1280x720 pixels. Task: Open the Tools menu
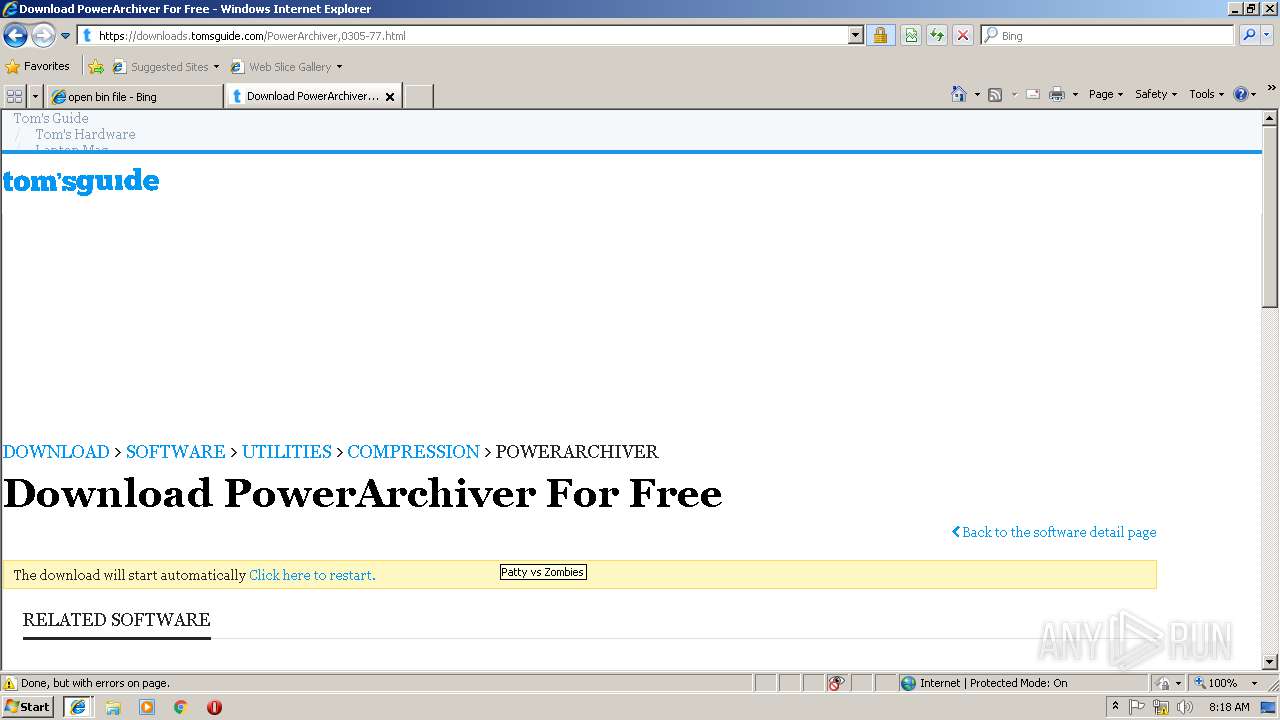click(1207, 94)
